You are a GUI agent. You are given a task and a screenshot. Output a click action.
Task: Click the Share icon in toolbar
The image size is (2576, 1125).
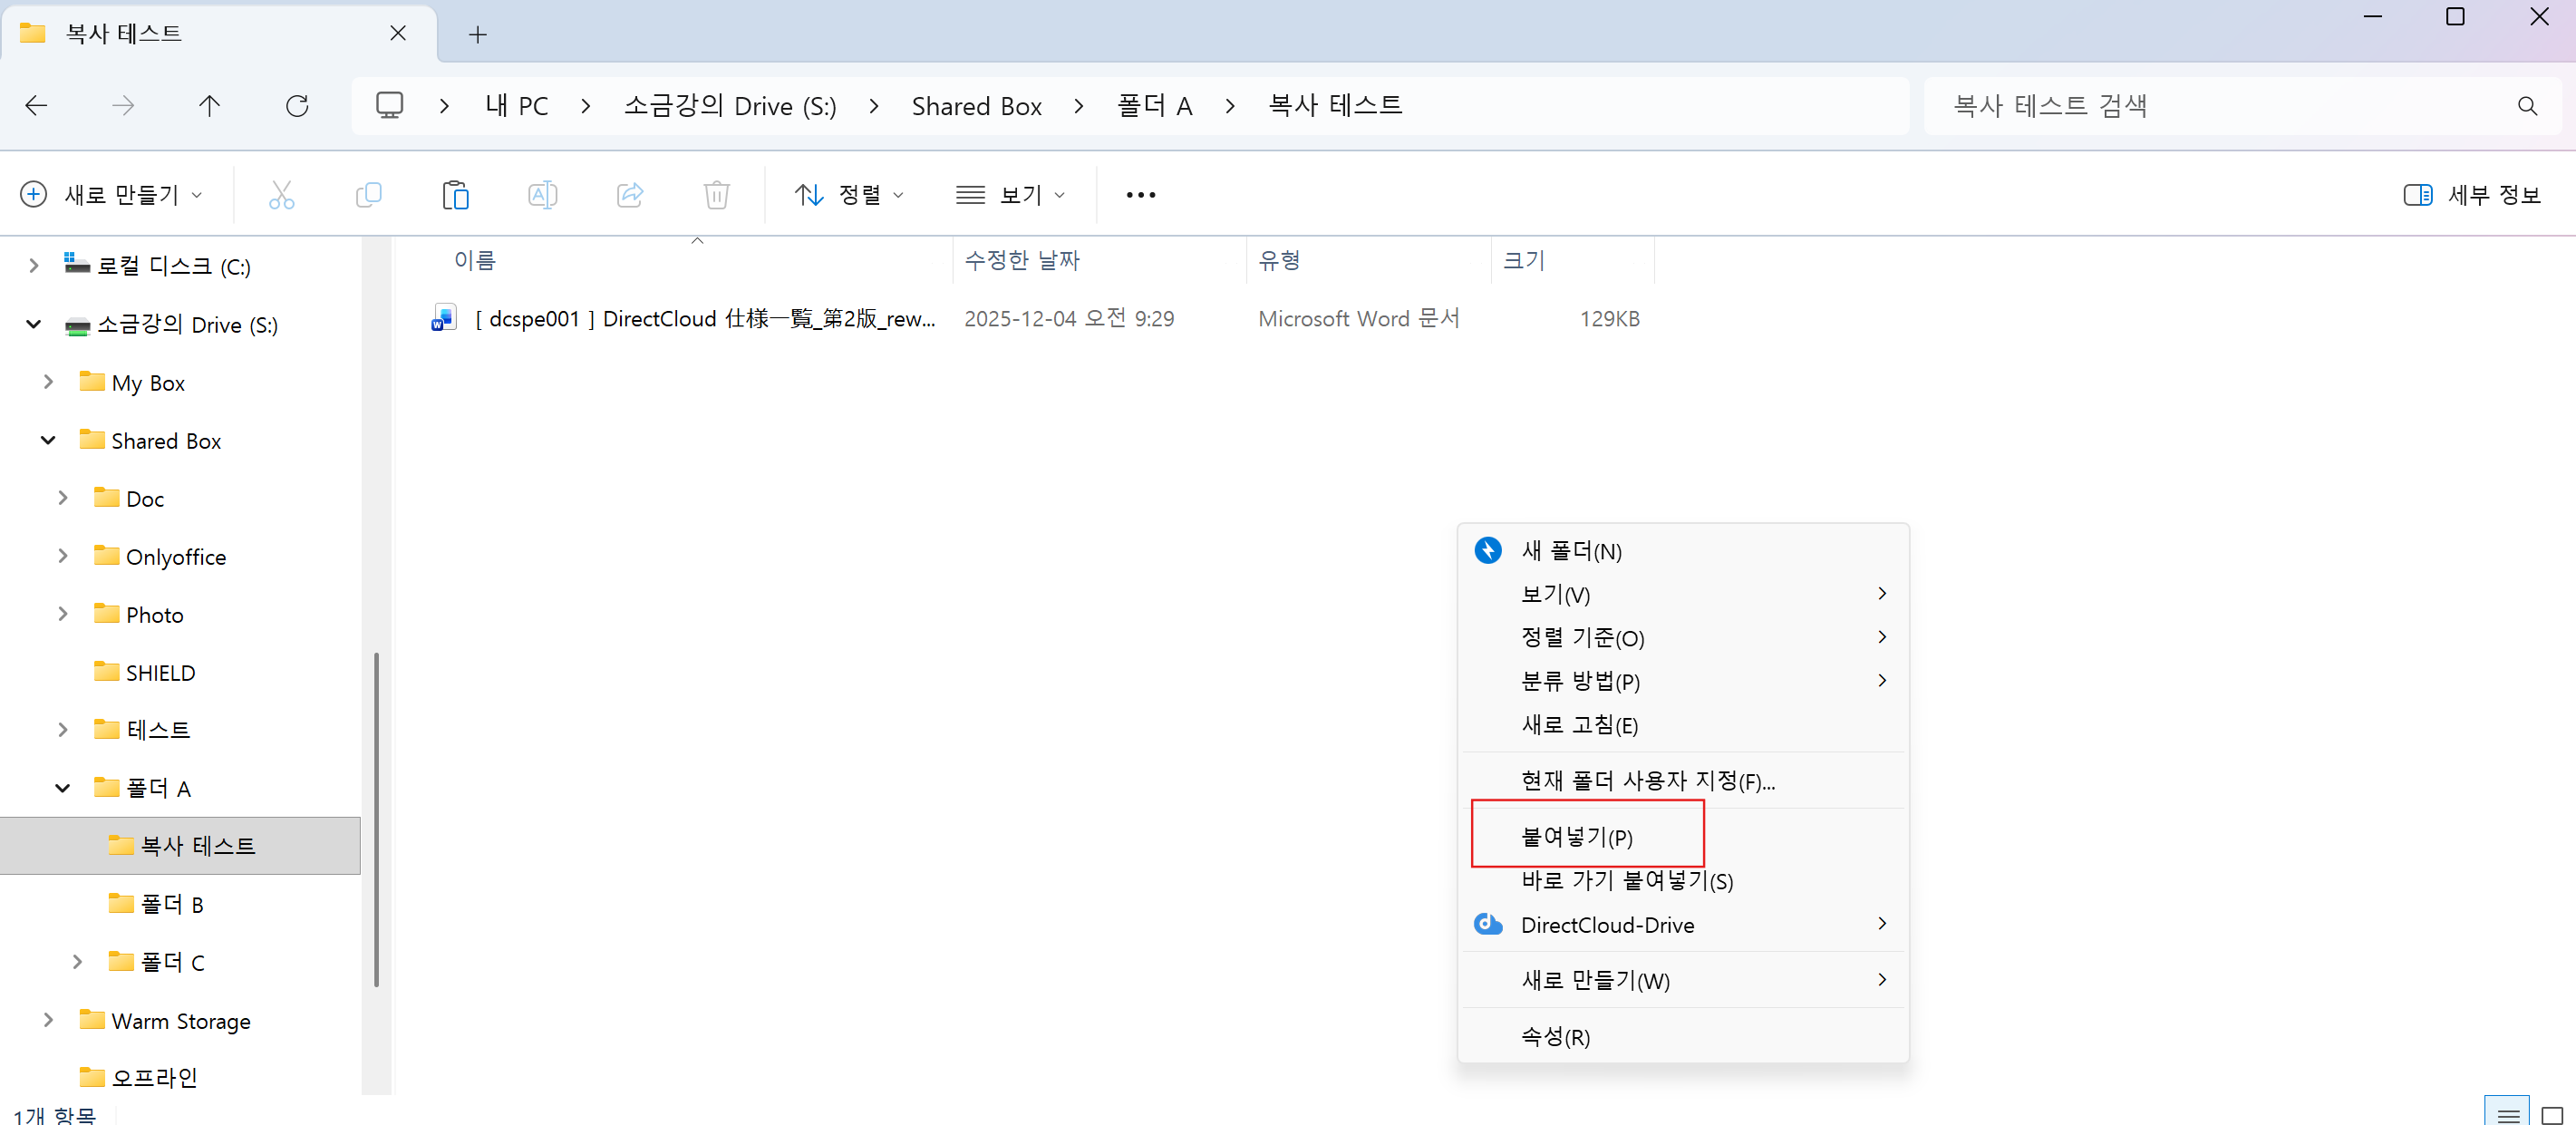click(x=630, y=194)
